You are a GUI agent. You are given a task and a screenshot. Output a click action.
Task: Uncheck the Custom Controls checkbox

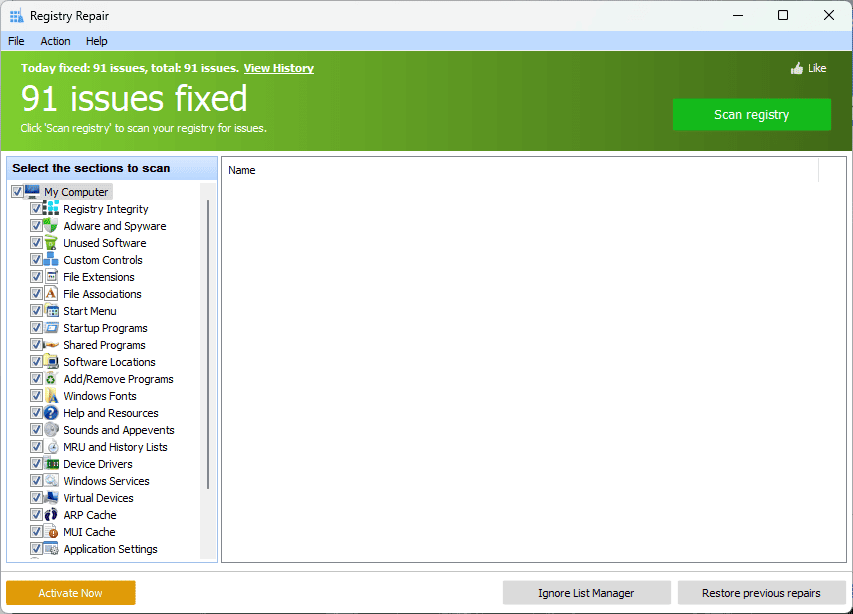coord(36,259)
